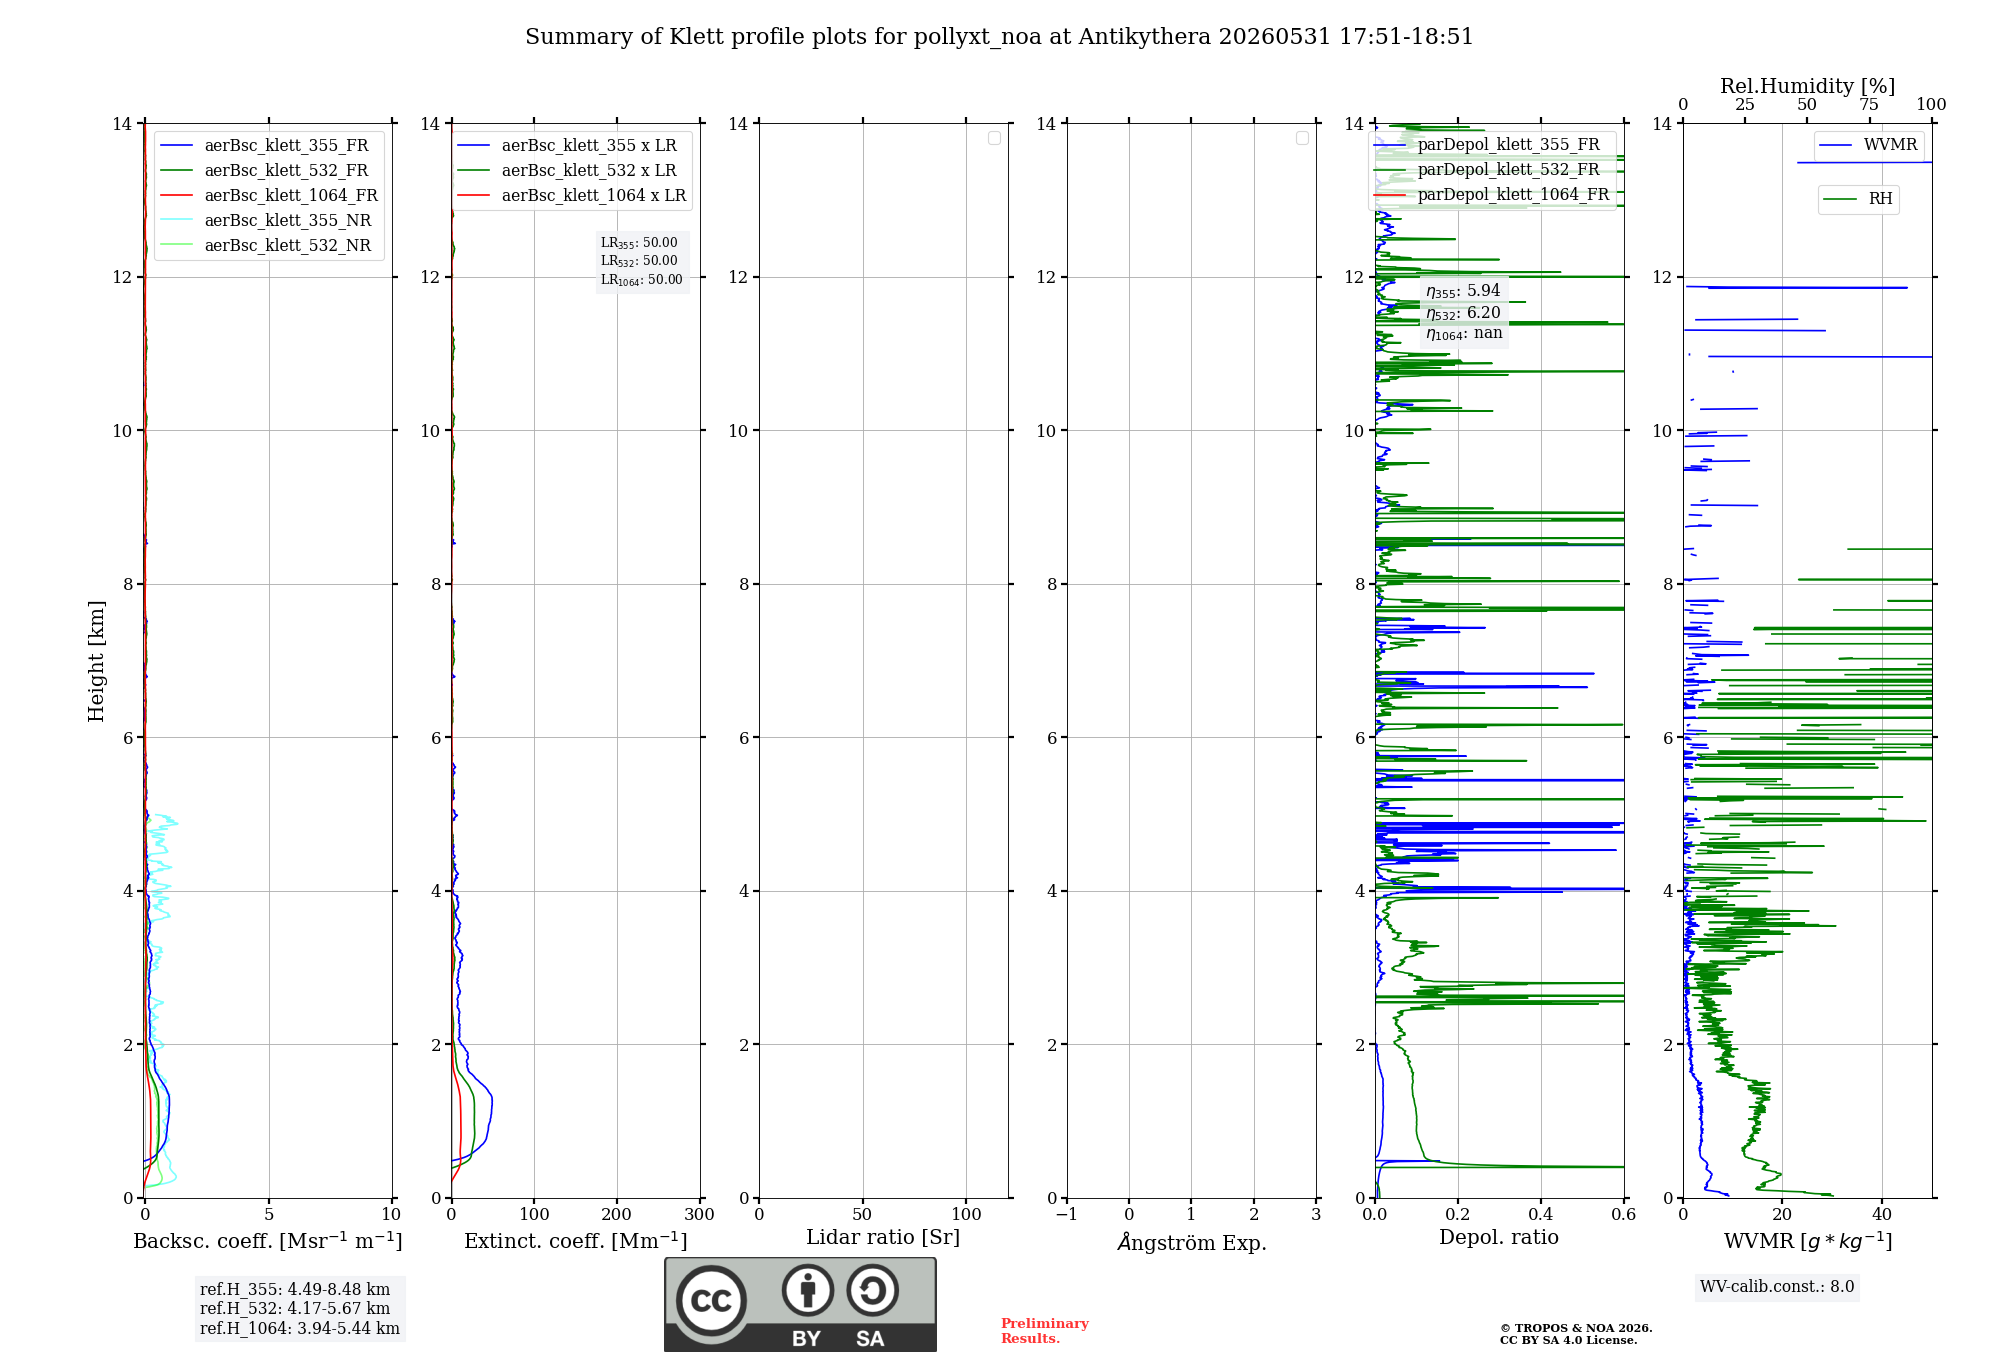Select the parDepol_klett_355_FR legend entry
This screenshot has width=2000, height=1360.
(x=1492, y=145)
